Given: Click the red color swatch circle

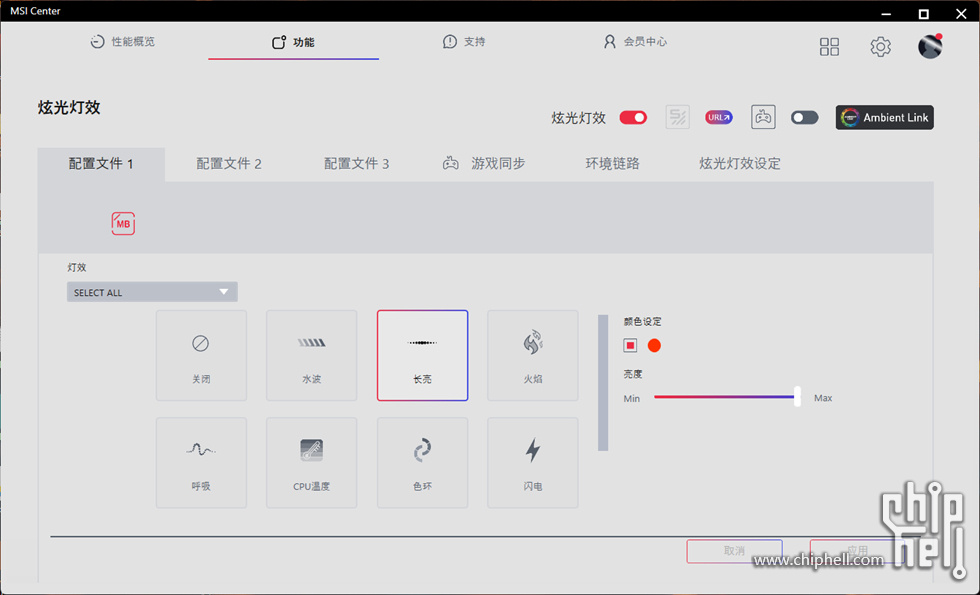Looking at the screenshot, I should pyautogui.click(x=654, y=345).
